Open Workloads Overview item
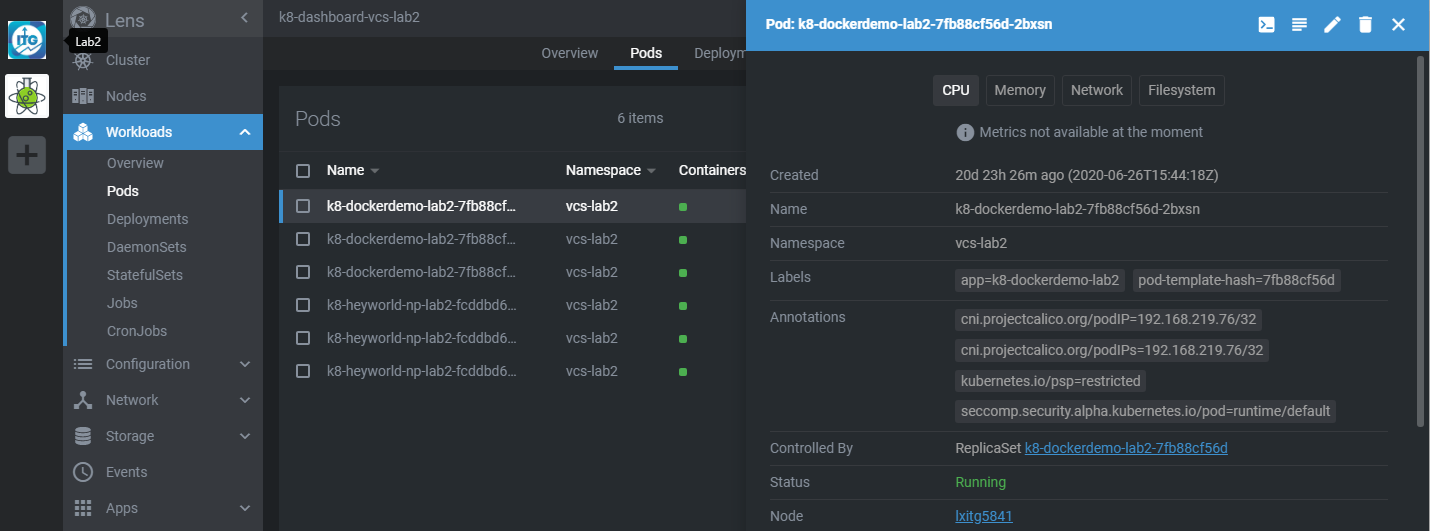Viewport: 1430px width, 531px height. point(135,163)
